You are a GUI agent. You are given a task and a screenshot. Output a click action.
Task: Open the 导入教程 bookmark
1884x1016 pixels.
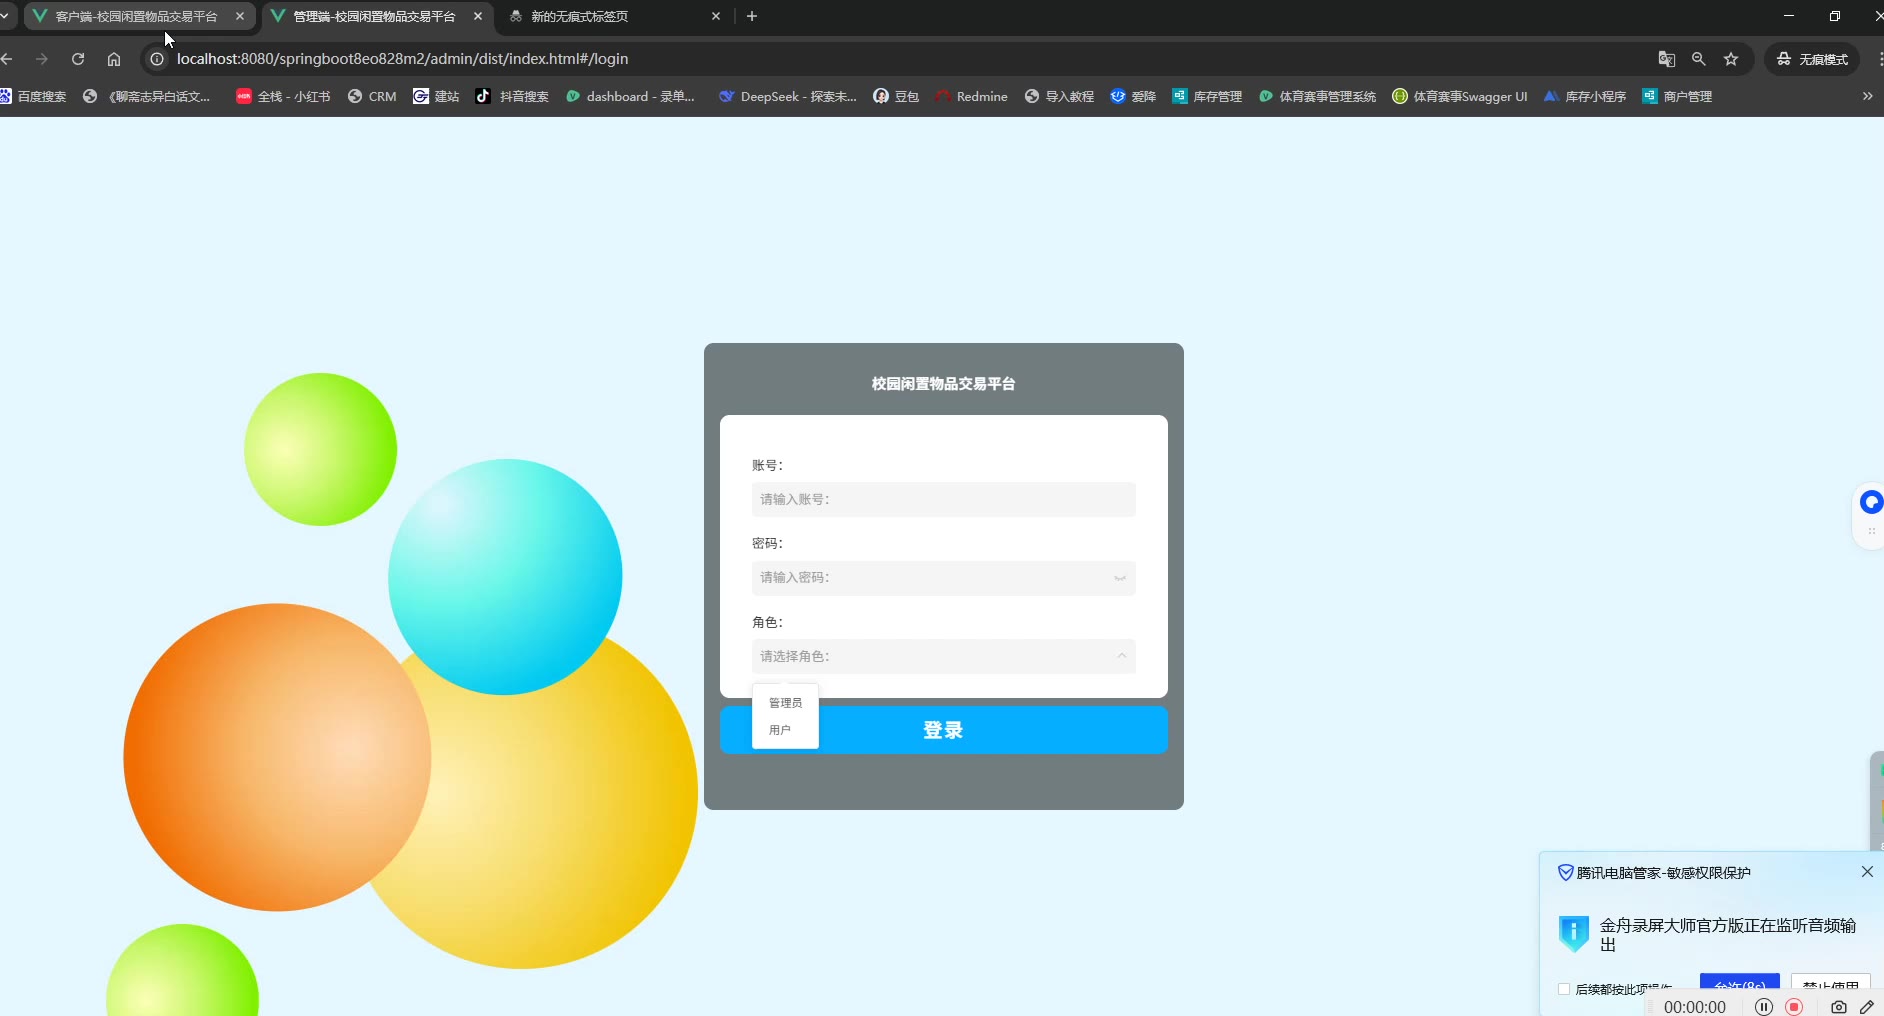pyautogui.click(x=1059, y=96)
